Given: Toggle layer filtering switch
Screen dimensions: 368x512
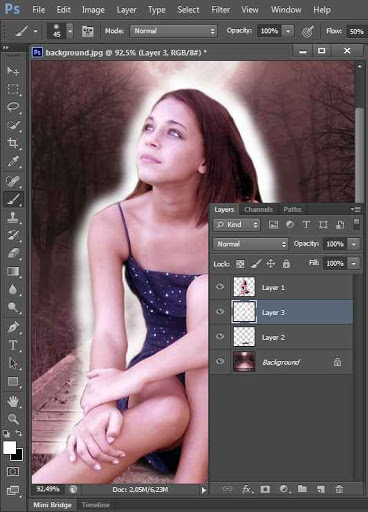Looking at the screenshot, I should point(356,224).
